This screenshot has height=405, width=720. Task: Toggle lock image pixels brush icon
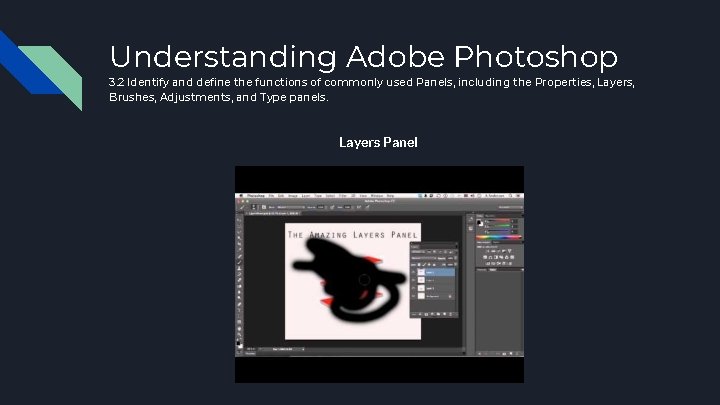pos(424,264)
